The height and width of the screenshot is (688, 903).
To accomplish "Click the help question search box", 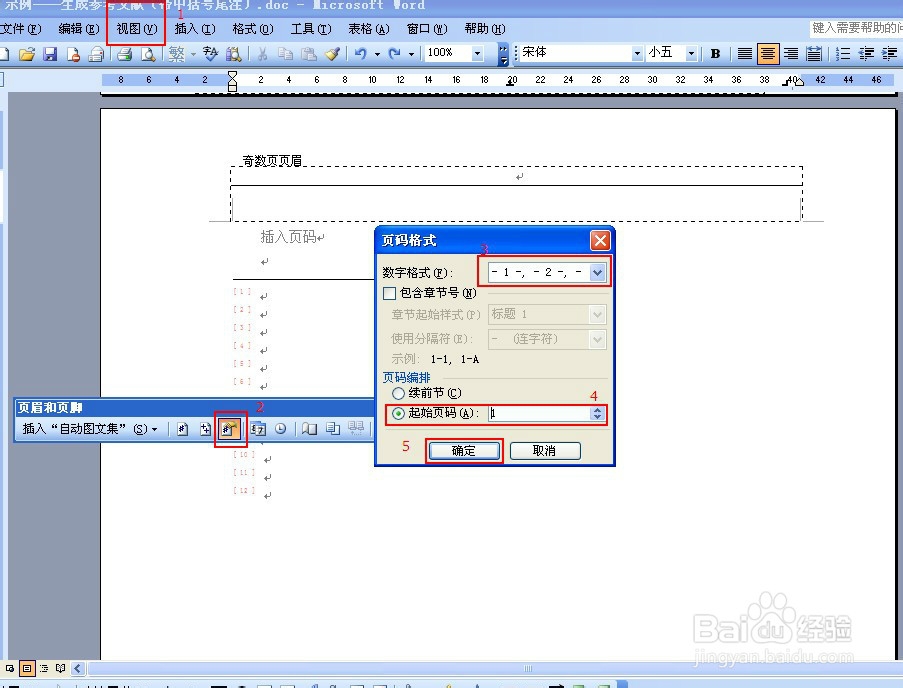I will click(x=856, y=28).
